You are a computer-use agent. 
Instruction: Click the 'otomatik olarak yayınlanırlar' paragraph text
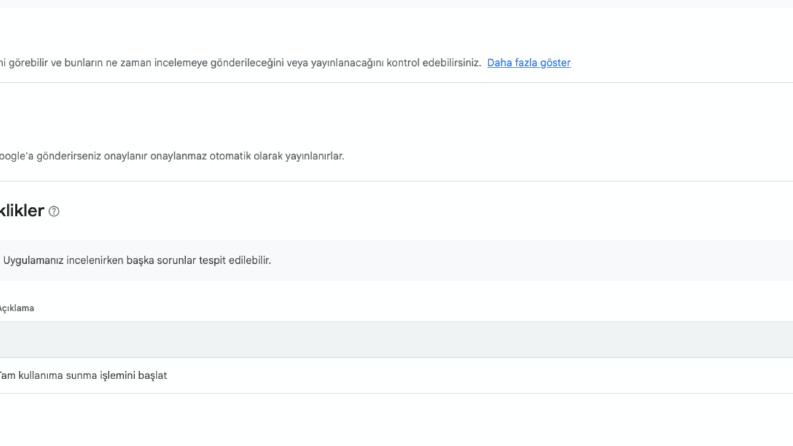pyautogui.click(x=172, y=156)
